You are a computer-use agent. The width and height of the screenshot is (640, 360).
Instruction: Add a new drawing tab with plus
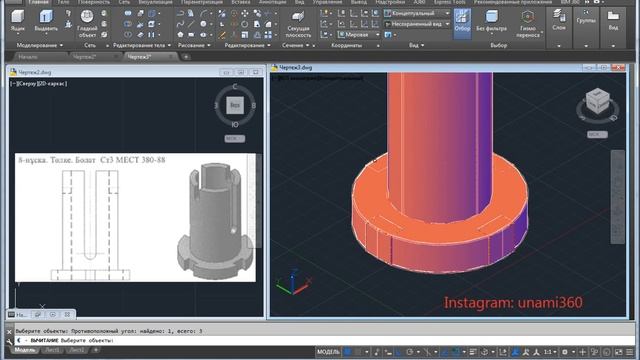point(186,57)
